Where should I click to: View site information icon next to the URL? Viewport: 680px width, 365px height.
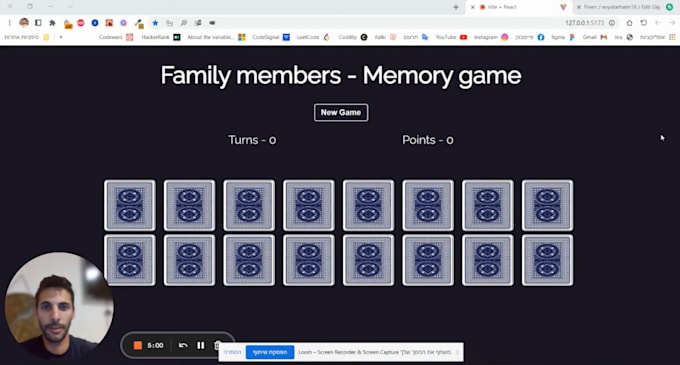click(x=612, y=23)
